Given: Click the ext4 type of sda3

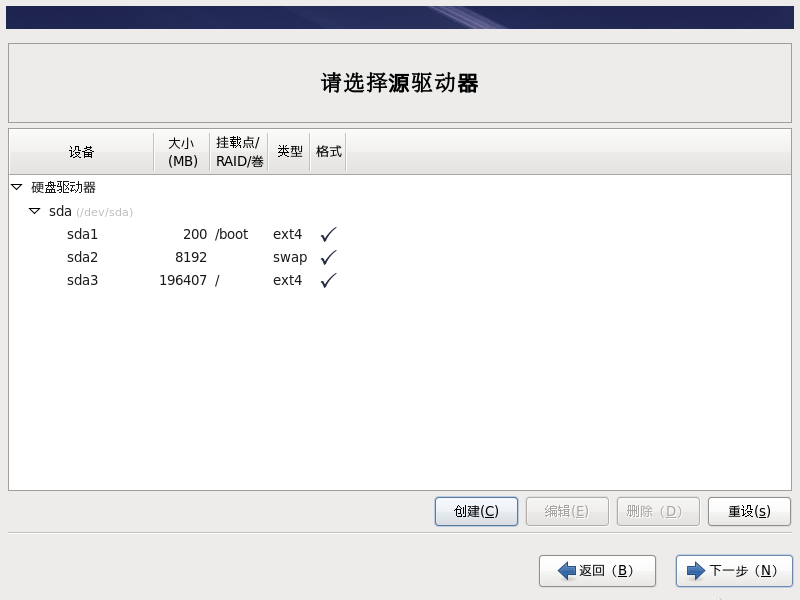Looking at the screenshot, I should point(287,280).
